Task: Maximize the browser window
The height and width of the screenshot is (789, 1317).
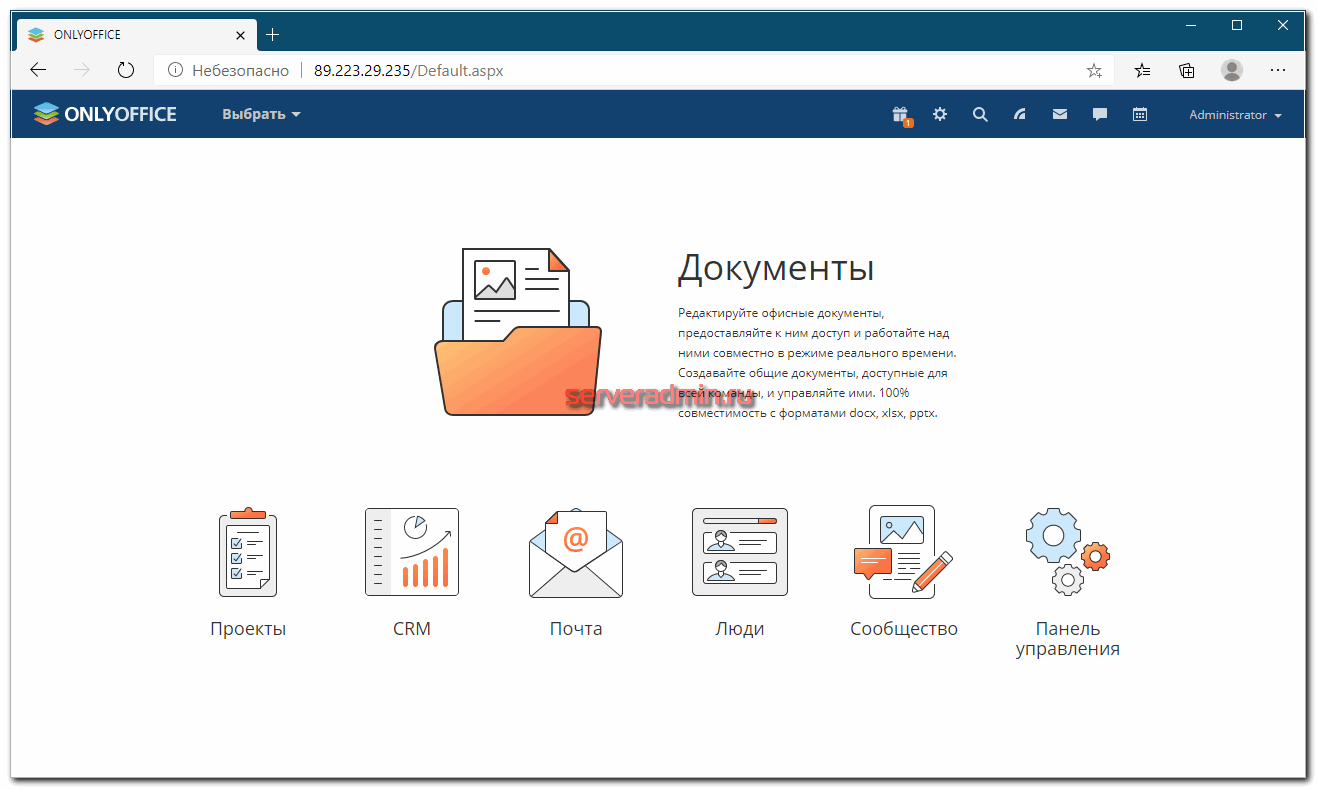Action: click(1237, 25)
